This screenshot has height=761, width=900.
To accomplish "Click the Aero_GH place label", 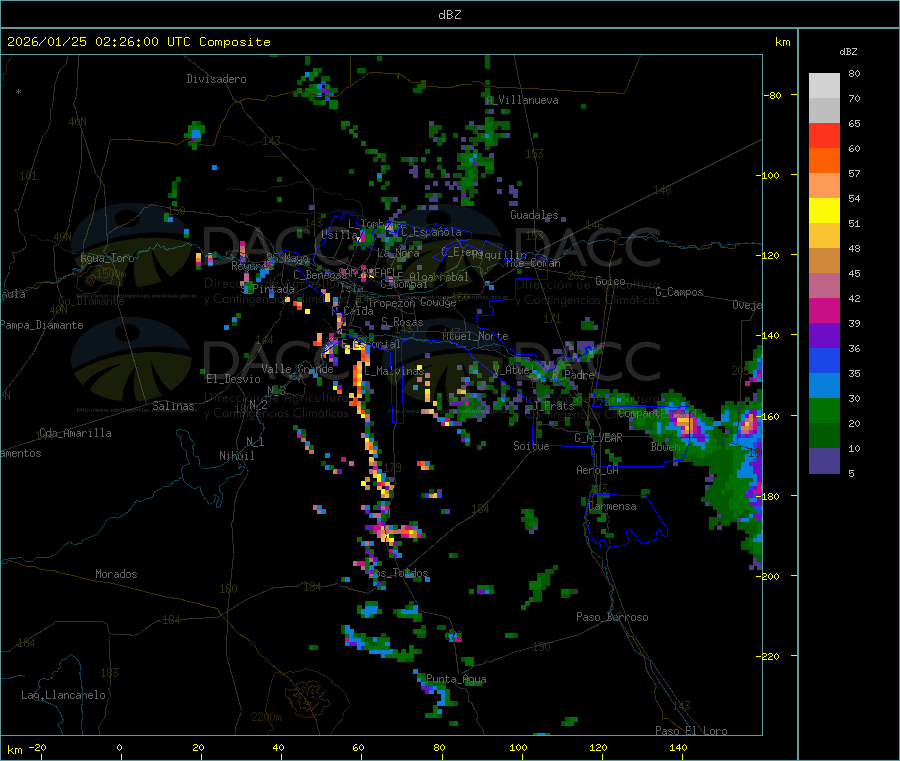I will pos(597,470).
